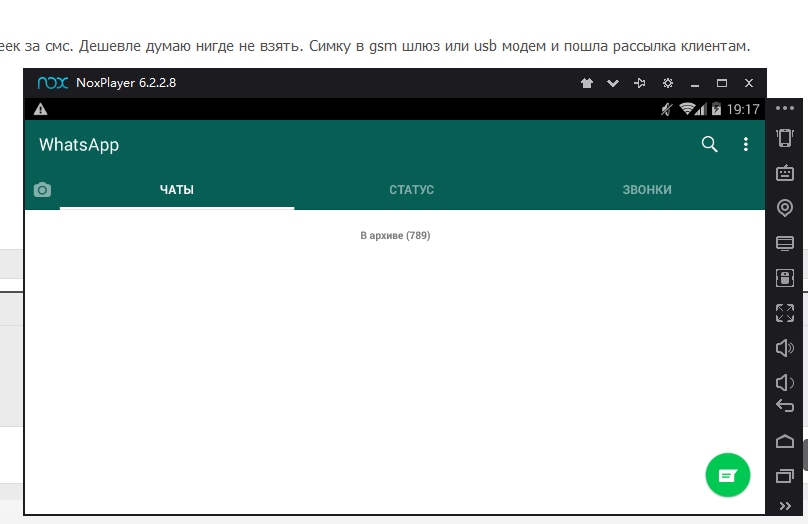Click the Android warning notification icon
This screenshot has width=808, height=524.
coord(40,109)
